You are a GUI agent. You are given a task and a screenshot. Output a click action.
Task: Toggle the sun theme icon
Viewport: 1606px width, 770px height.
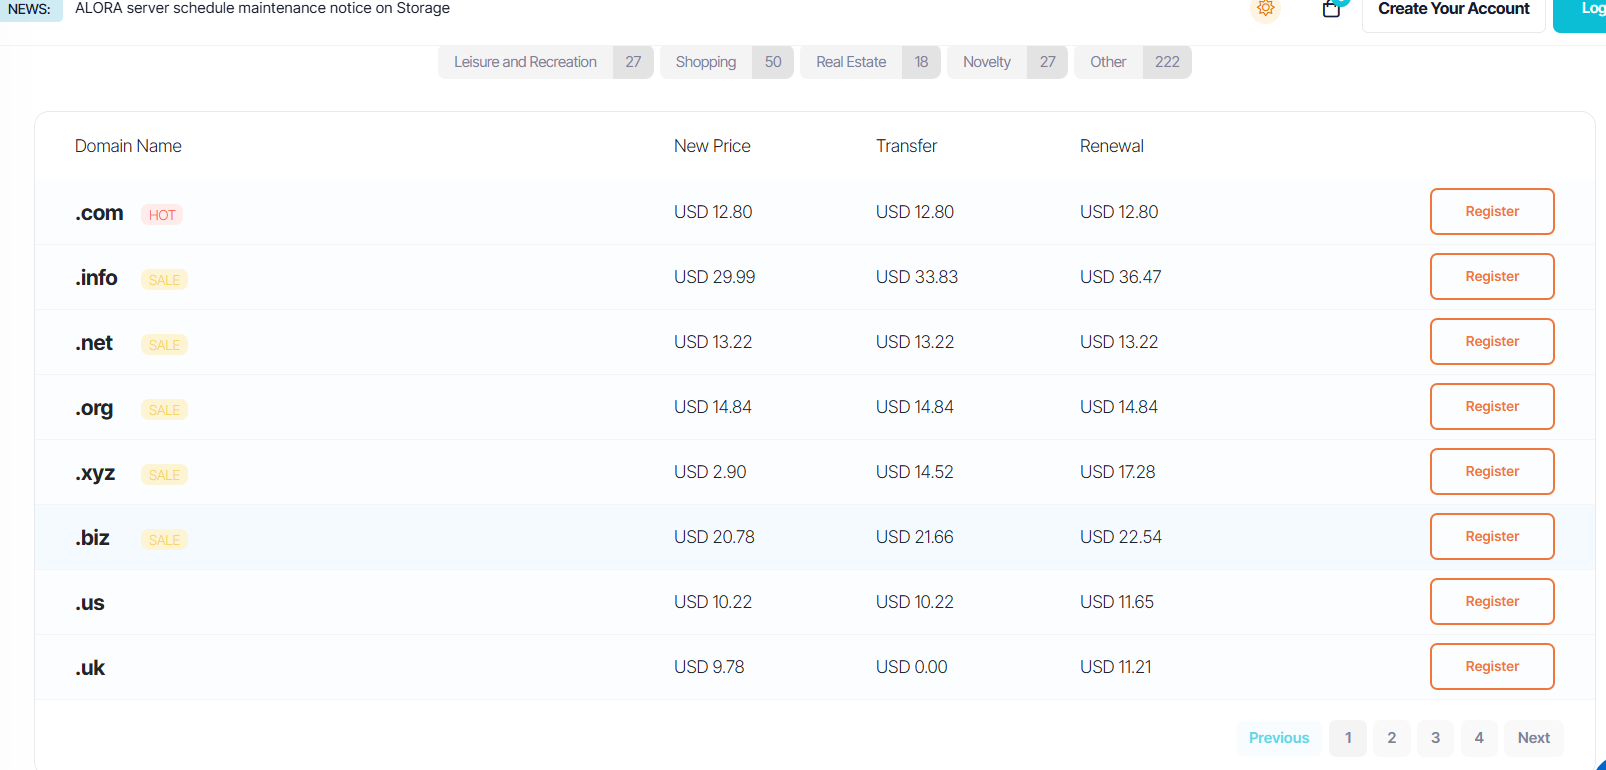(1265, 9)
